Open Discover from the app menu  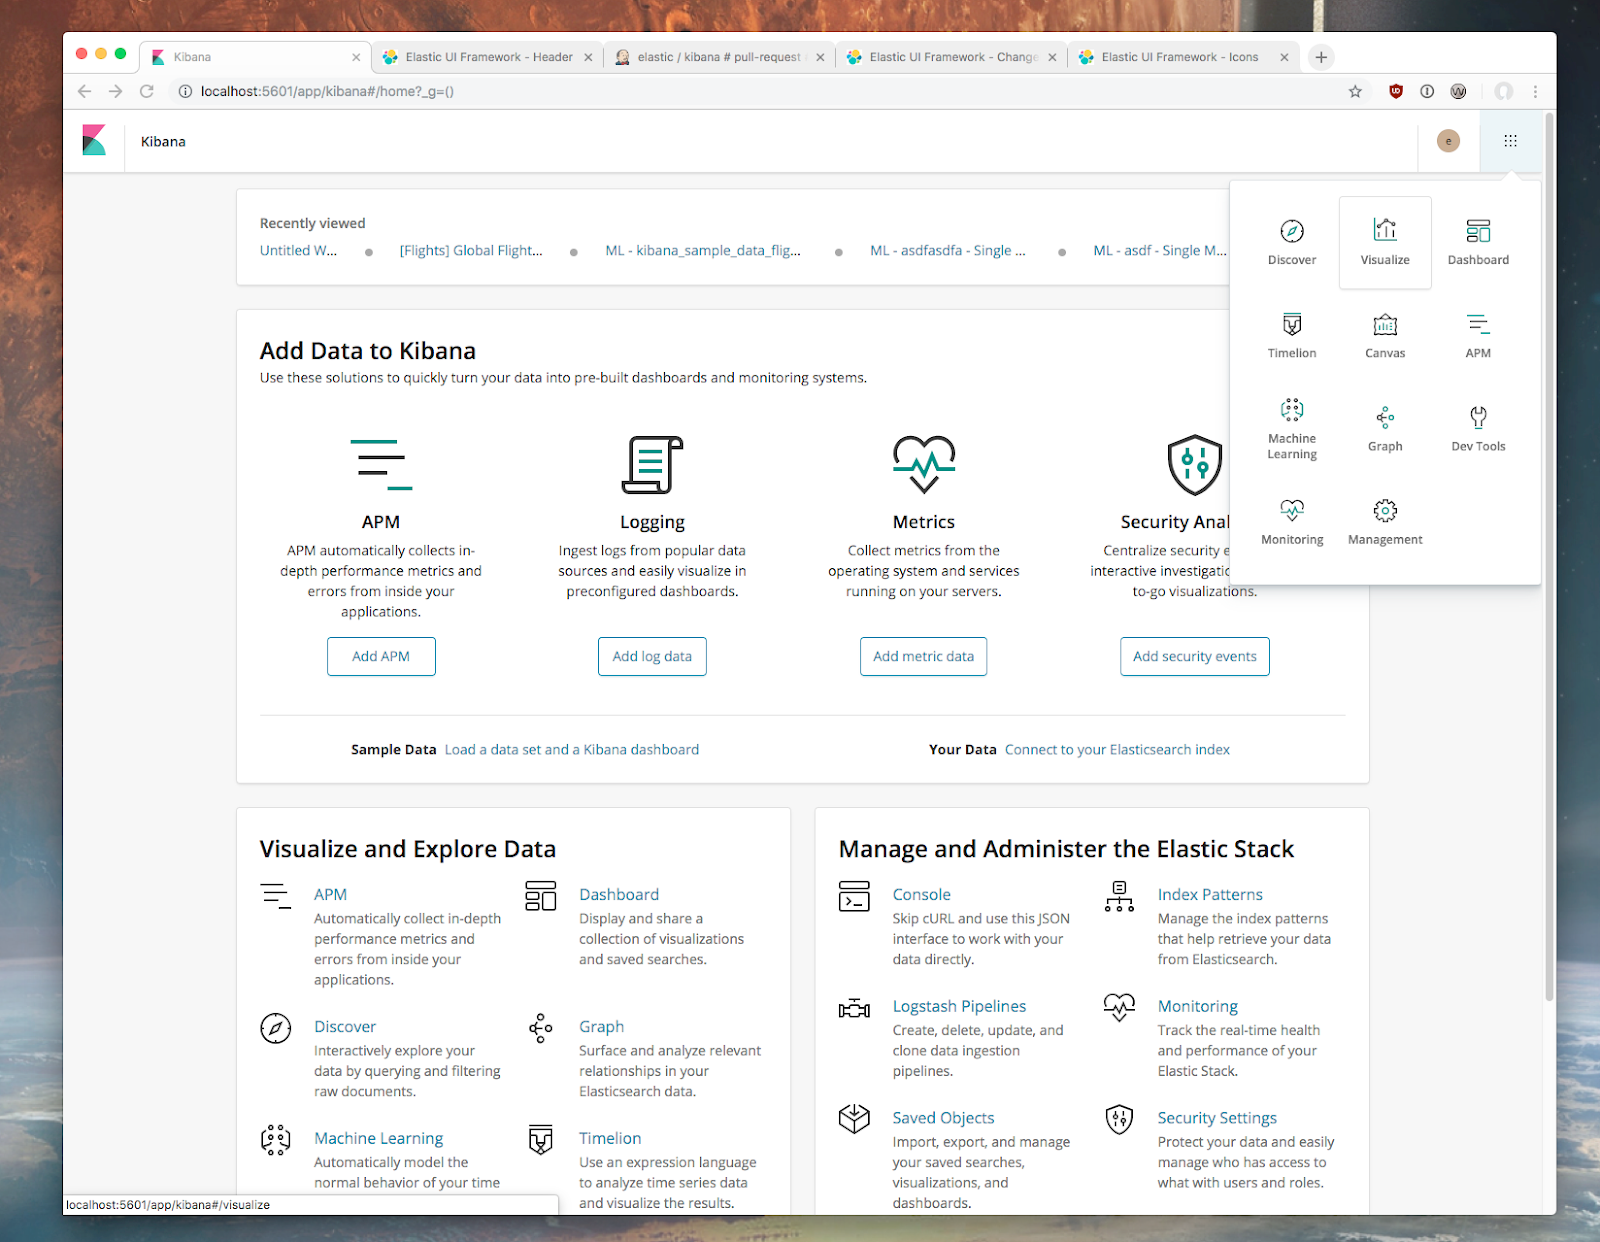(1292, 243)
